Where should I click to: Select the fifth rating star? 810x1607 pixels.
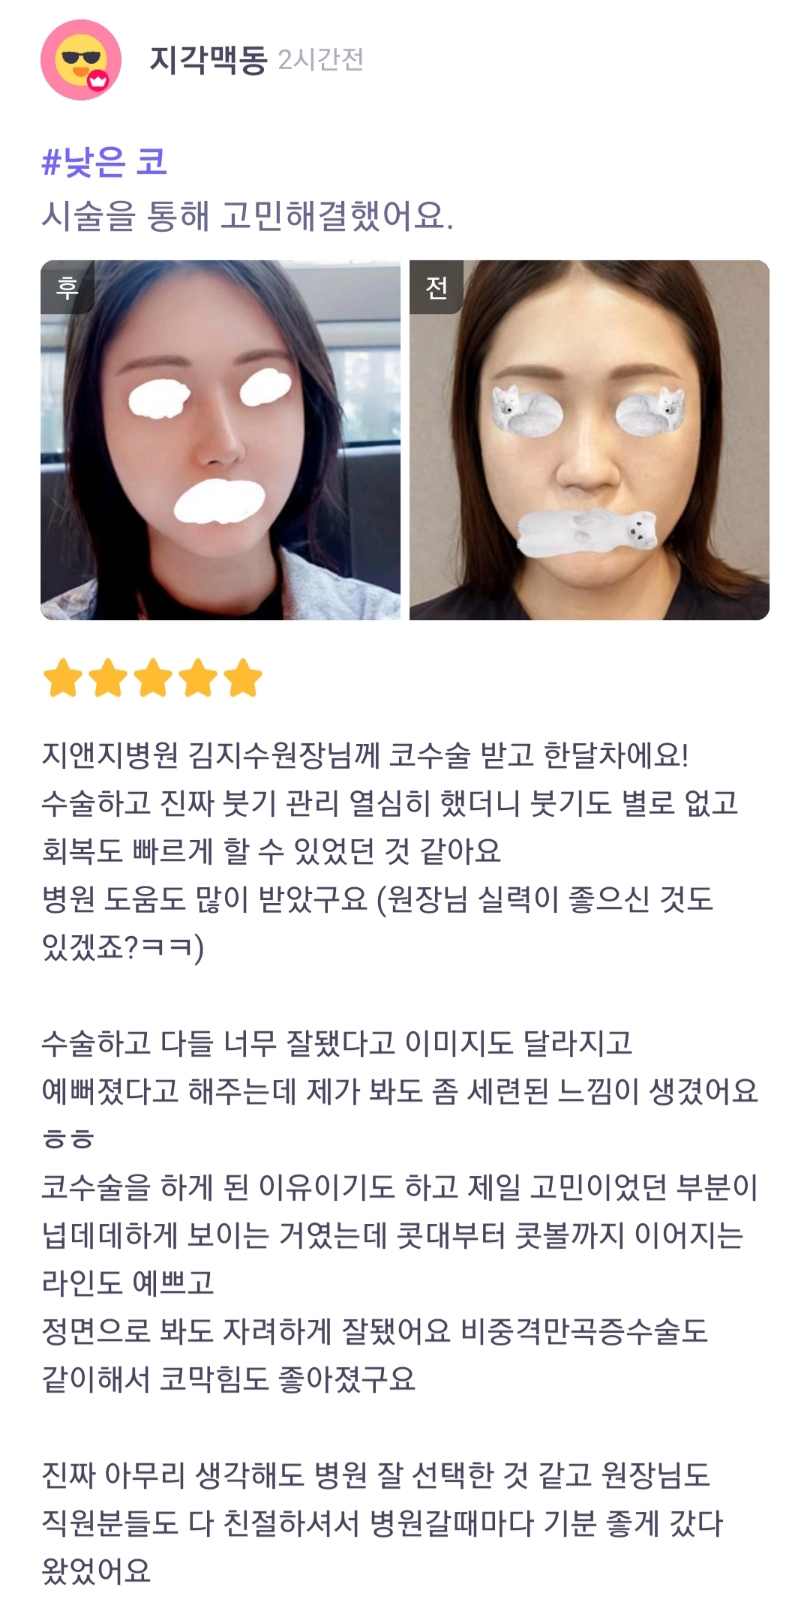tap(243, 678)
